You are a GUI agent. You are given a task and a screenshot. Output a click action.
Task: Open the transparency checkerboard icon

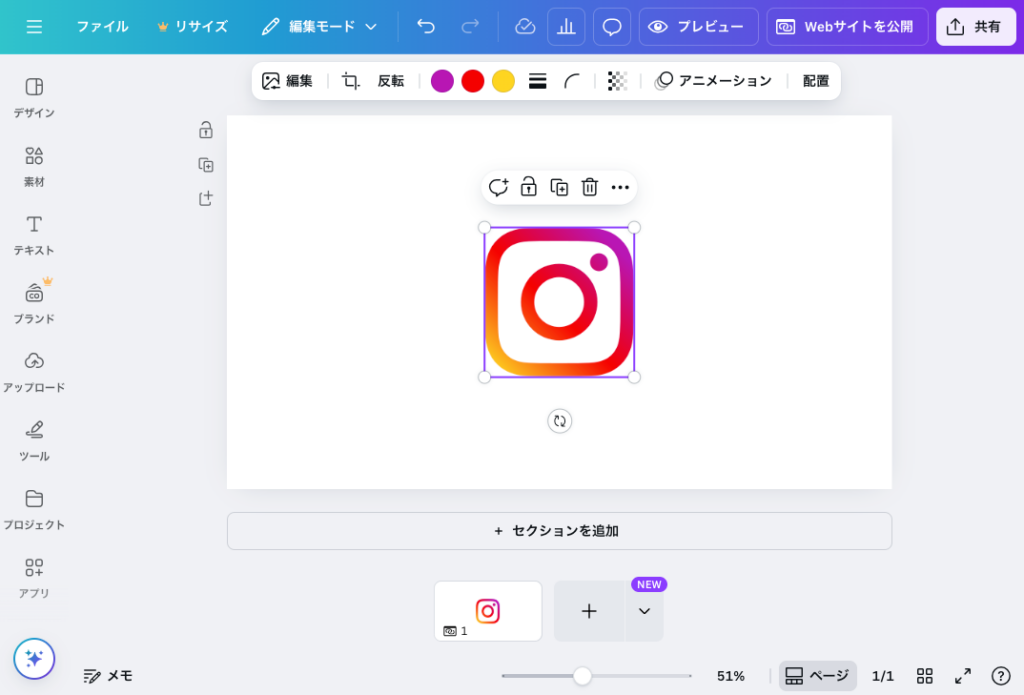pyautogui.click(x=617, y=81)
